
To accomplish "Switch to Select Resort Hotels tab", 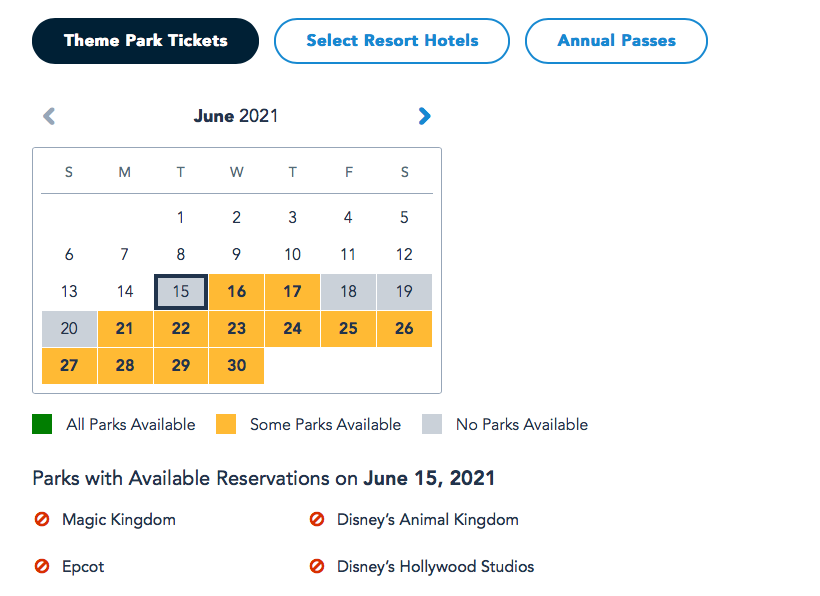I will point(392,41).
